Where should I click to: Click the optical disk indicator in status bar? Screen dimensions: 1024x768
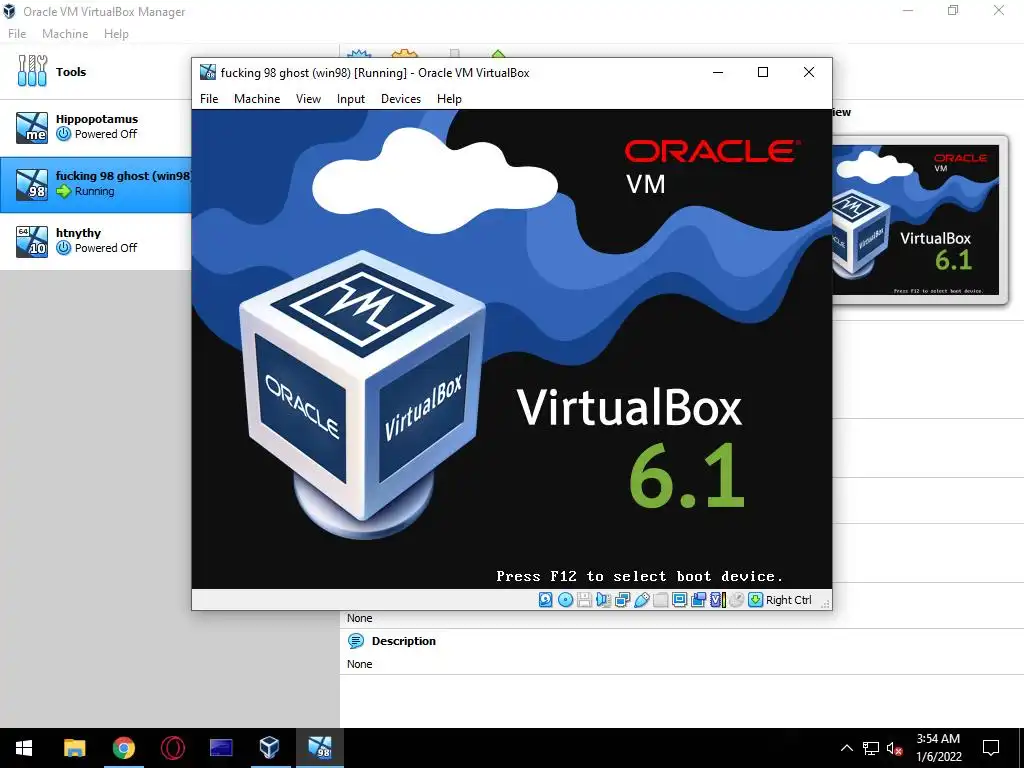tap(566, 600)
